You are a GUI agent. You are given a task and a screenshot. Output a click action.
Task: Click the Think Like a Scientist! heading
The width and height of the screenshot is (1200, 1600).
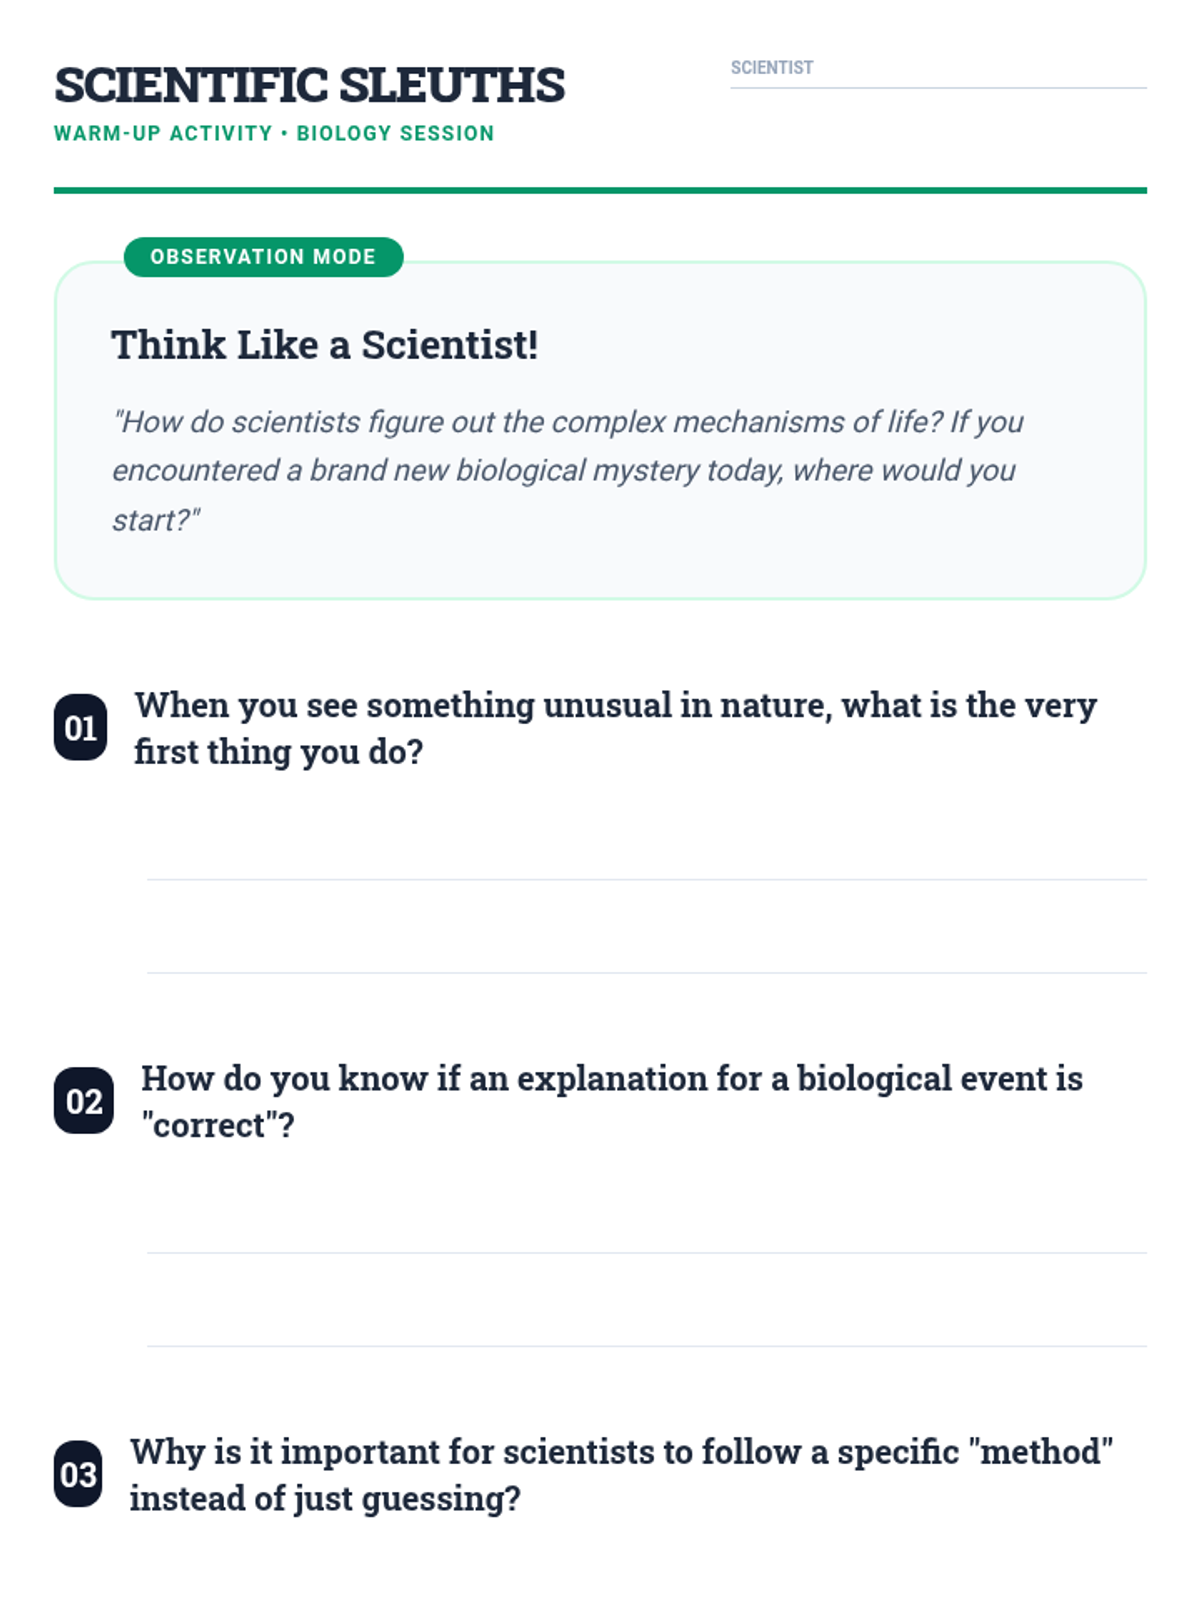324,345
